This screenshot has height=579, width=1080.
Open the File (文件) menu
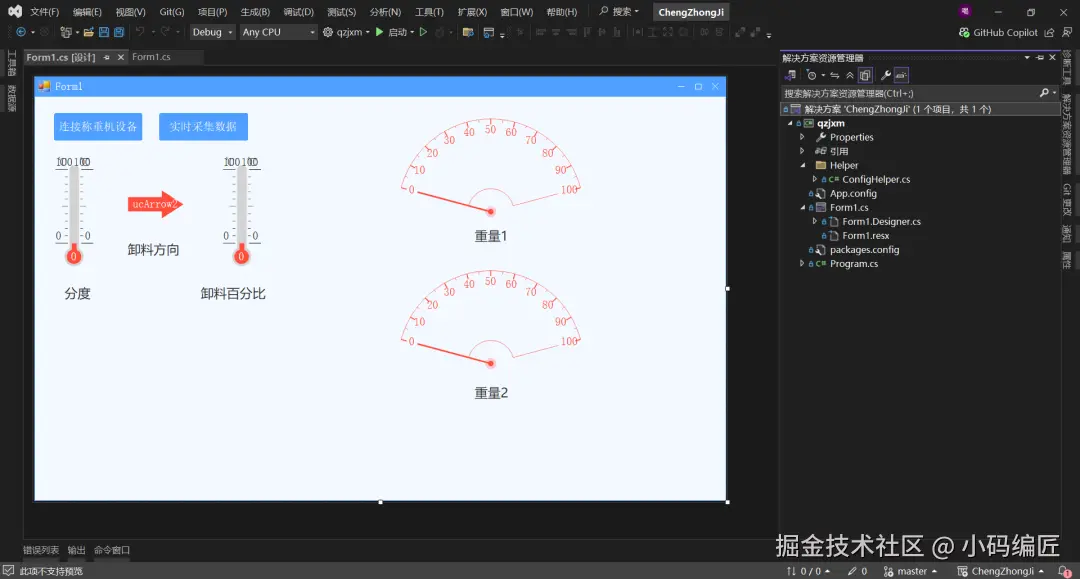point(44,12)
